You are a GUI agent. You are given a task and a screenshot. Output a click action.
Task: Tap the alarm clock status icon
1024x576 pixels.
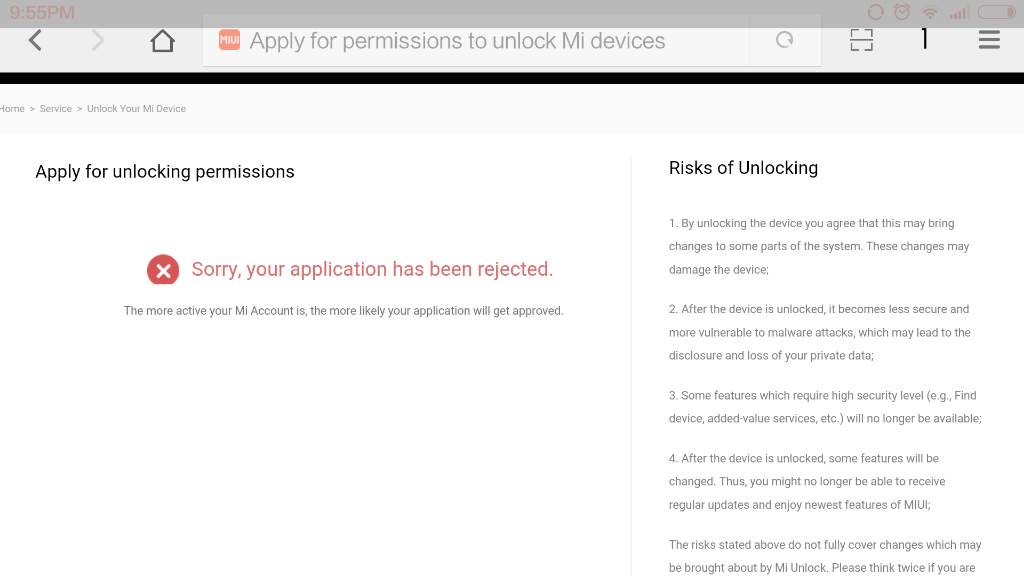[902, 12]
